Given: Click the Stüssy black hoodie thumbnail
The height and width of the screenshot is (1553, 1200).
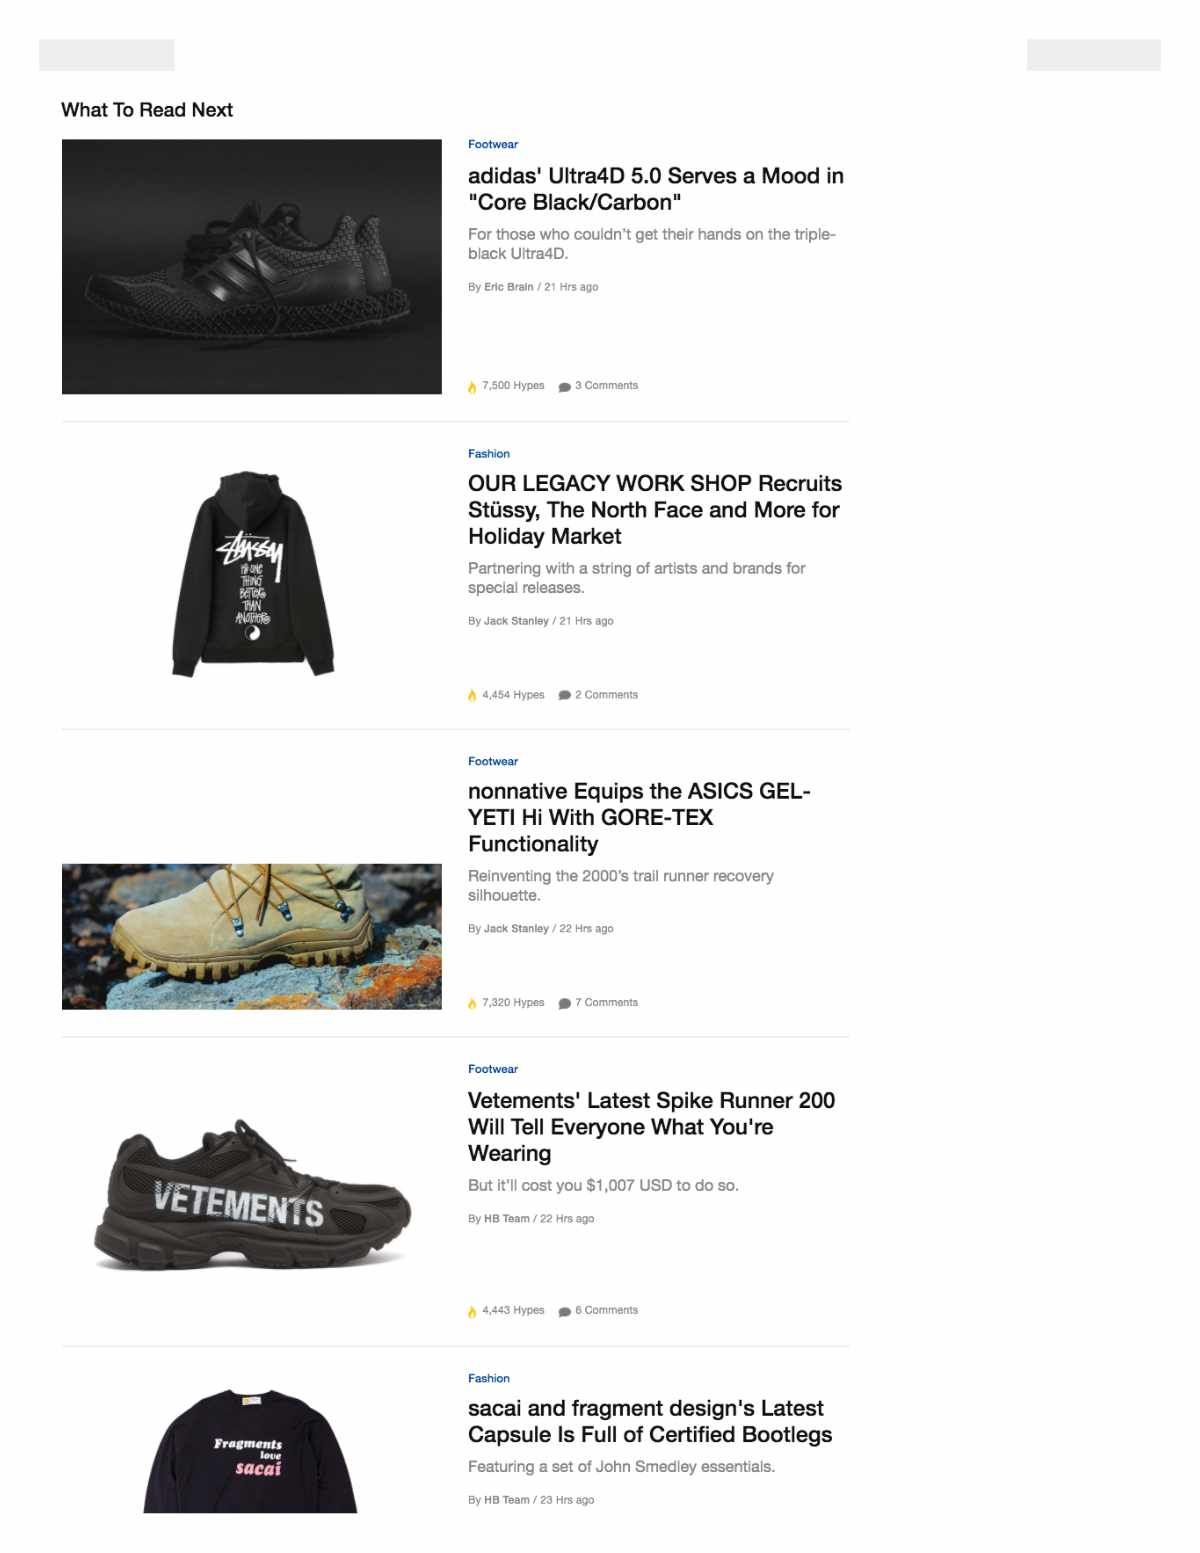Looking at the screenshot, I should pyautogui.click(x=253, y=574).
